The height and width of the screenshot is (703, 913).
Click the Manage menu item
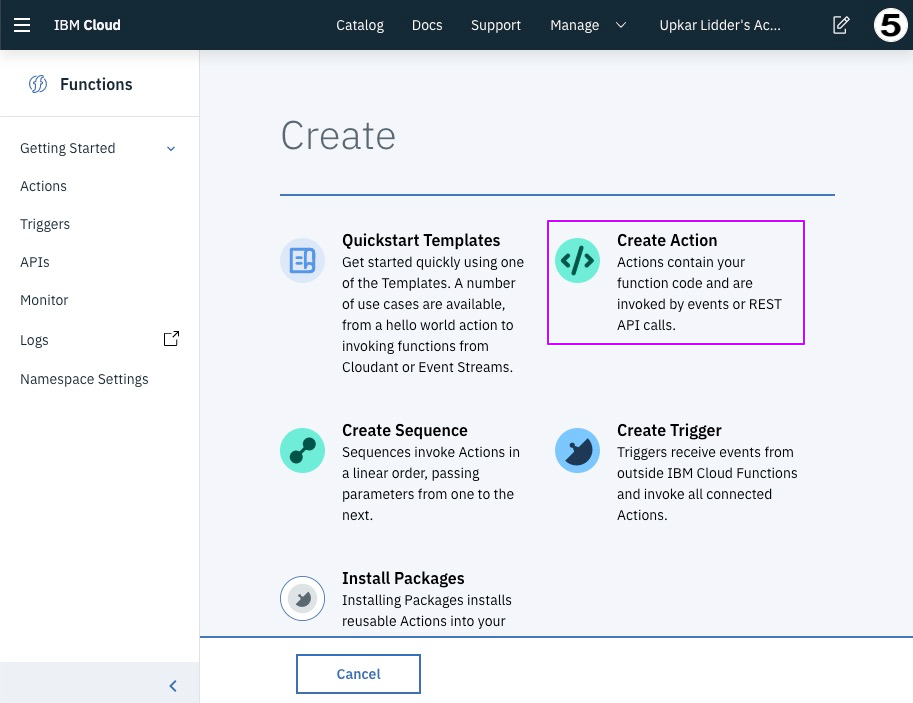pyautogui.click(x=575, y=25)
